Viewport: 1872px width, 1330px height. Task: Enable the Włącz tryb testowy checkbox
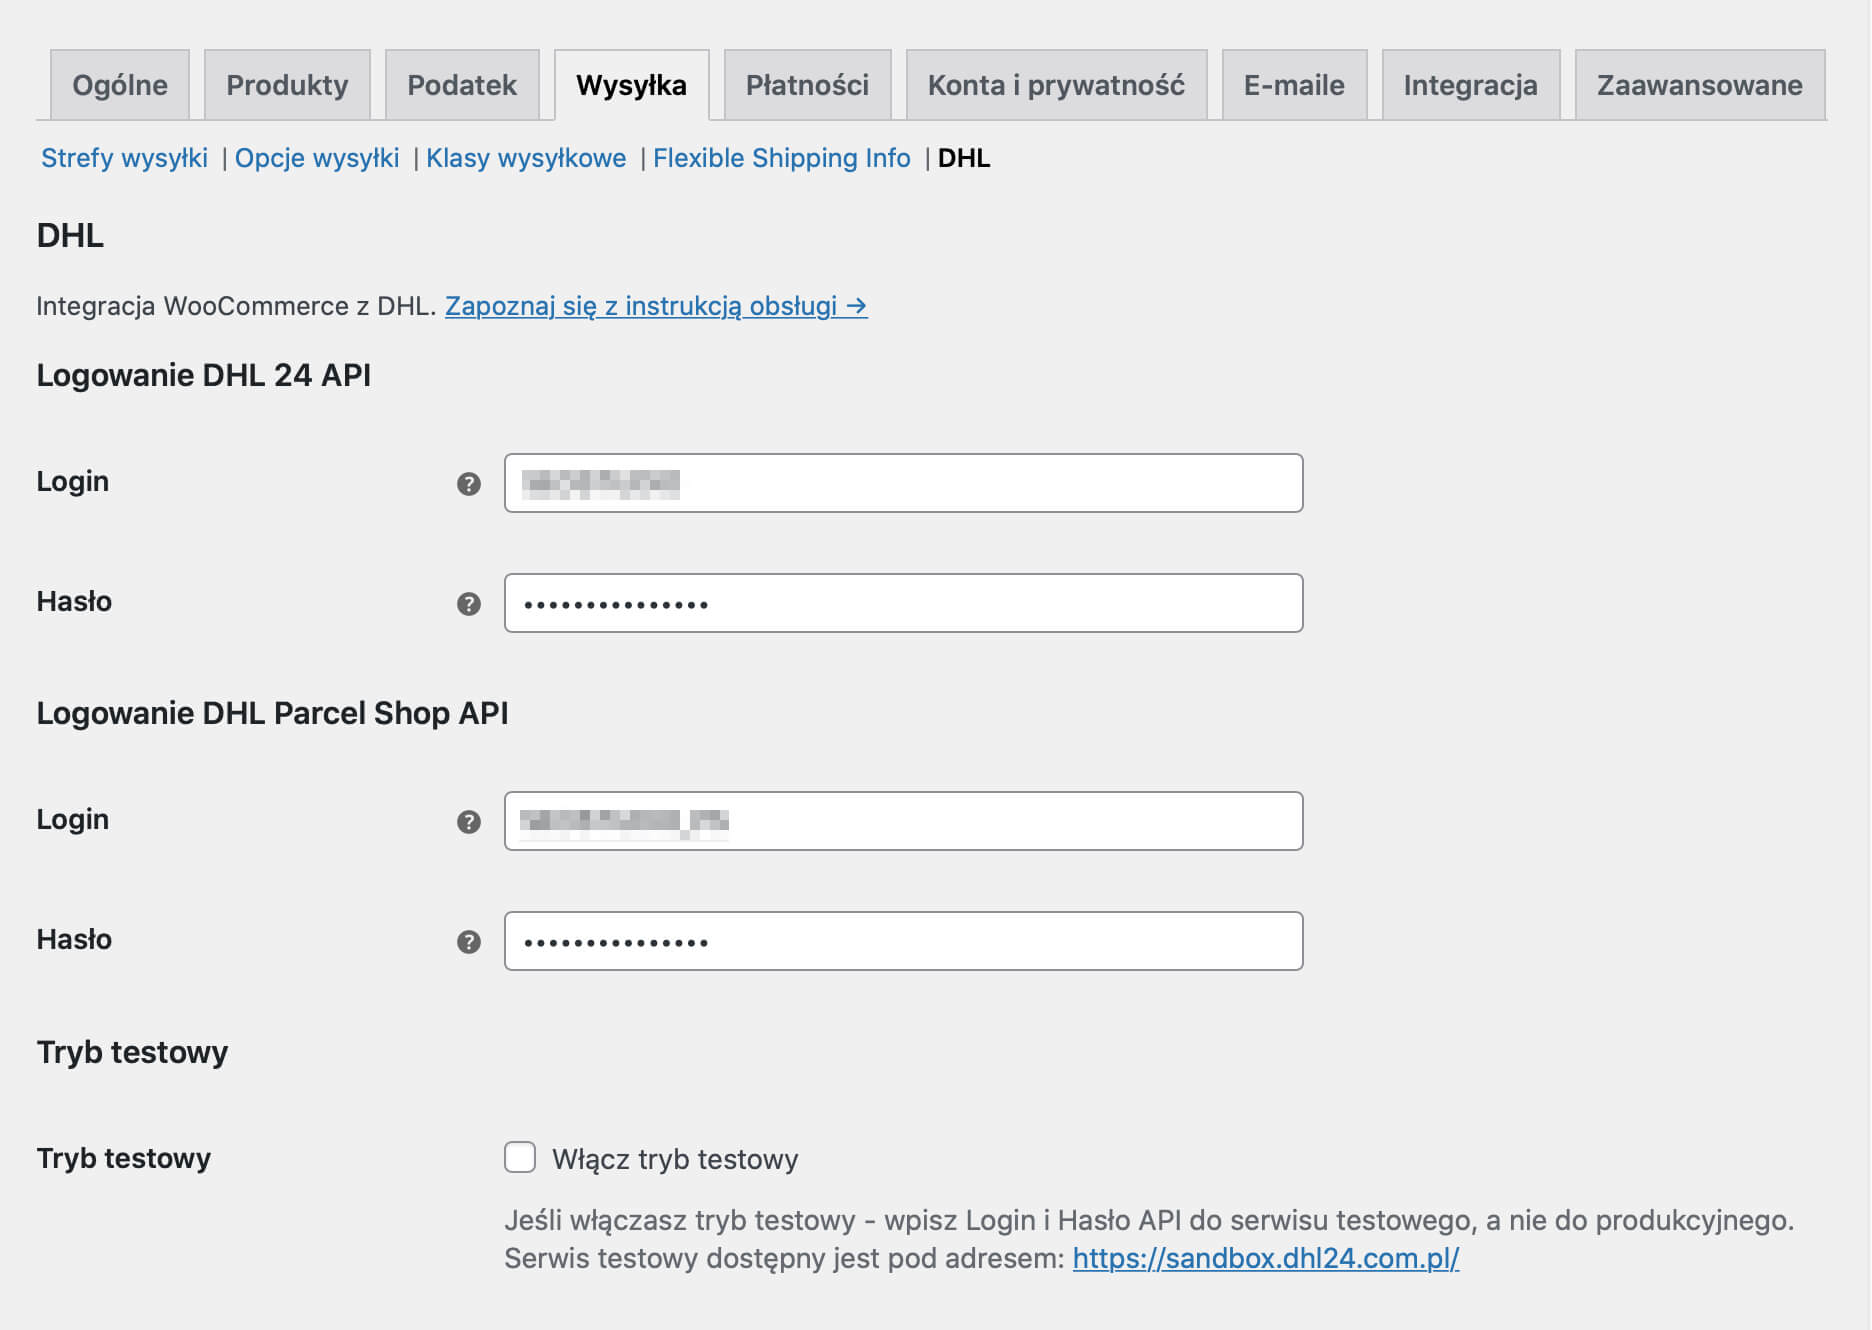520,1157
